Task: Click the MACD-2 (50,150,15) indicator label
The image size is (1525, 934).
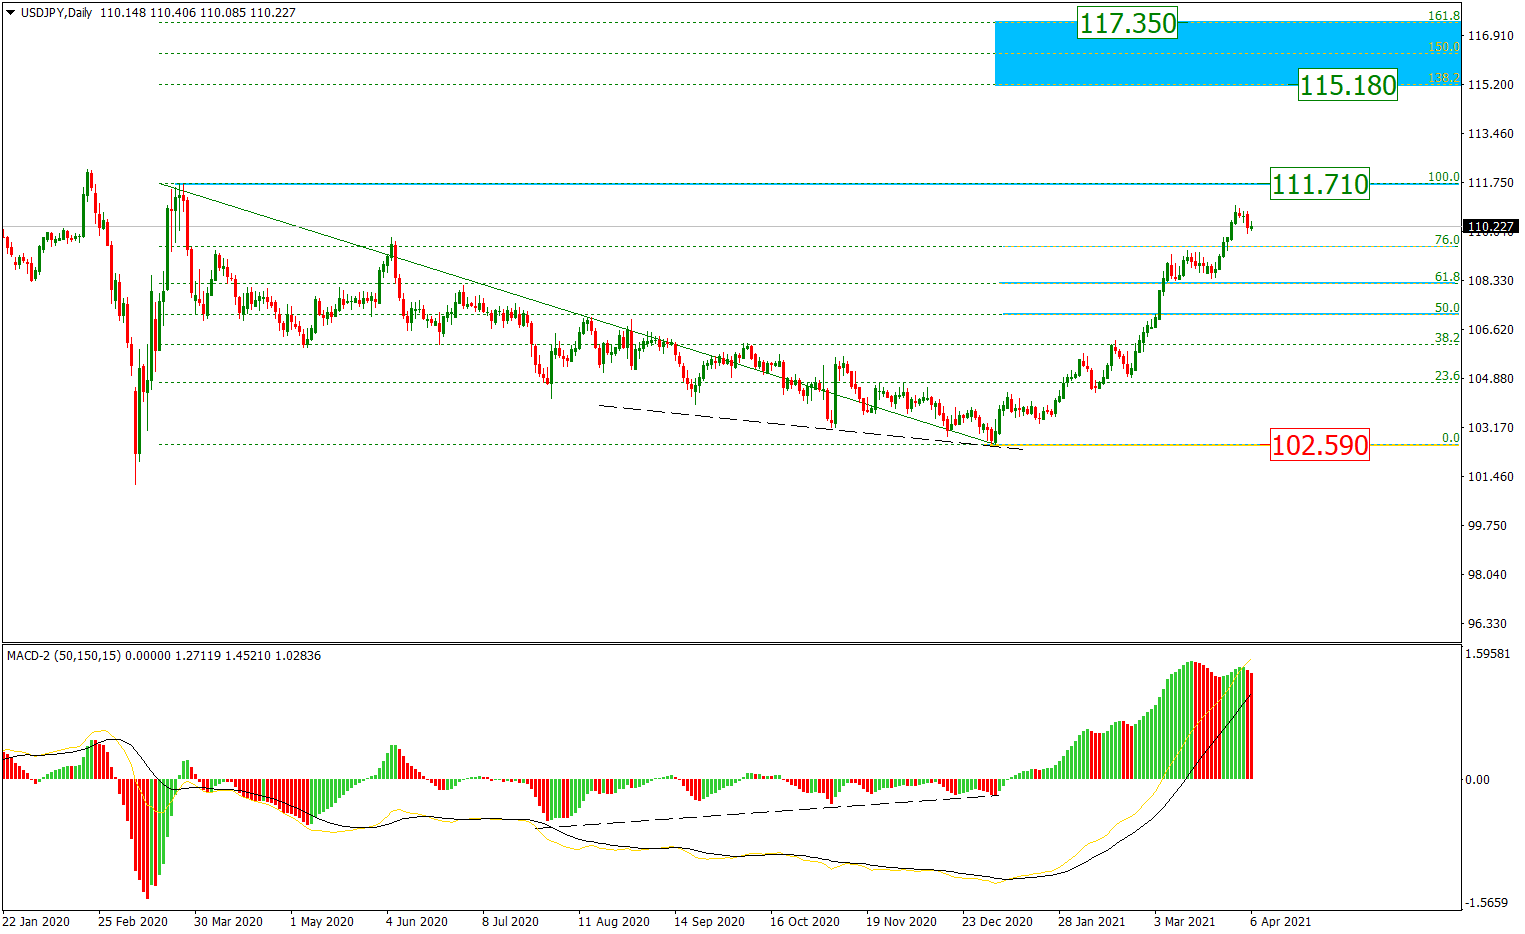Action: [x=64, y=656]
